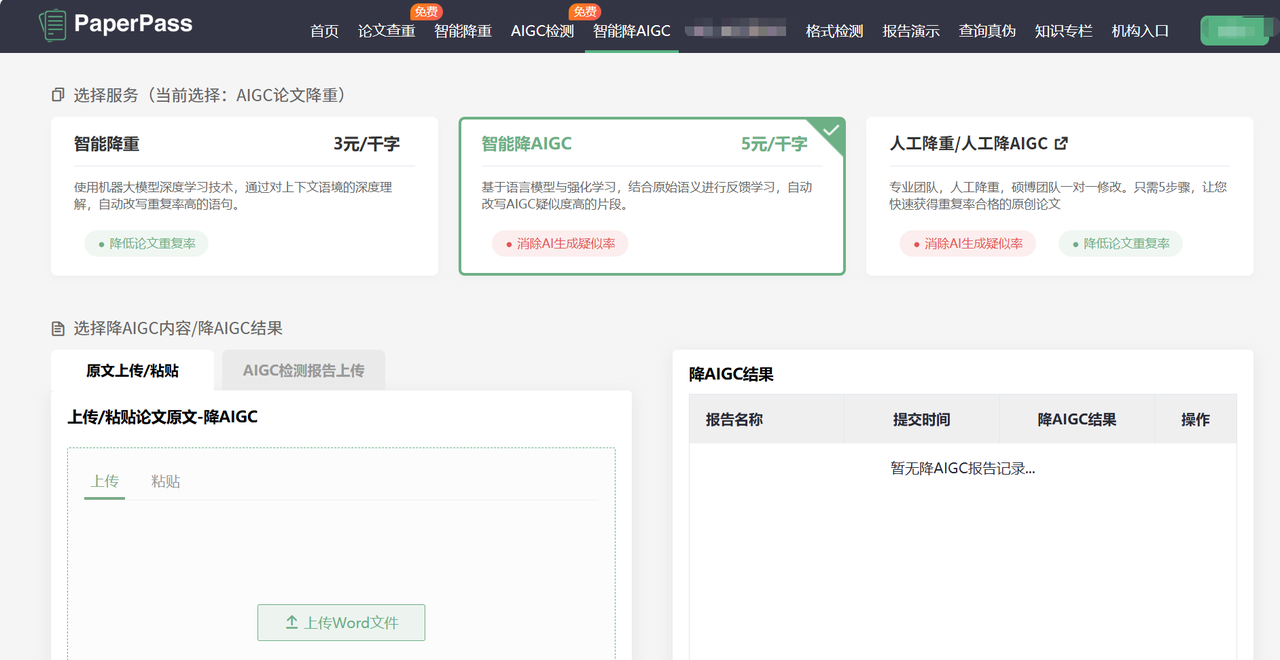Click the document icon beside 选择降AIGC内容
The height and width of the screenshot is (660, 1280).
click(58, 328)
